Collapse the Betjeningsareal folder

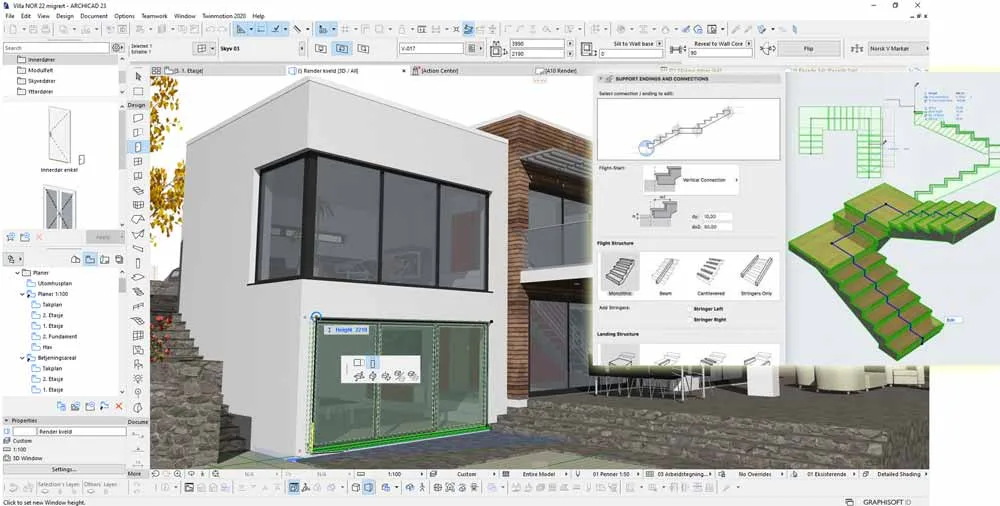click(x=23, y=358)
